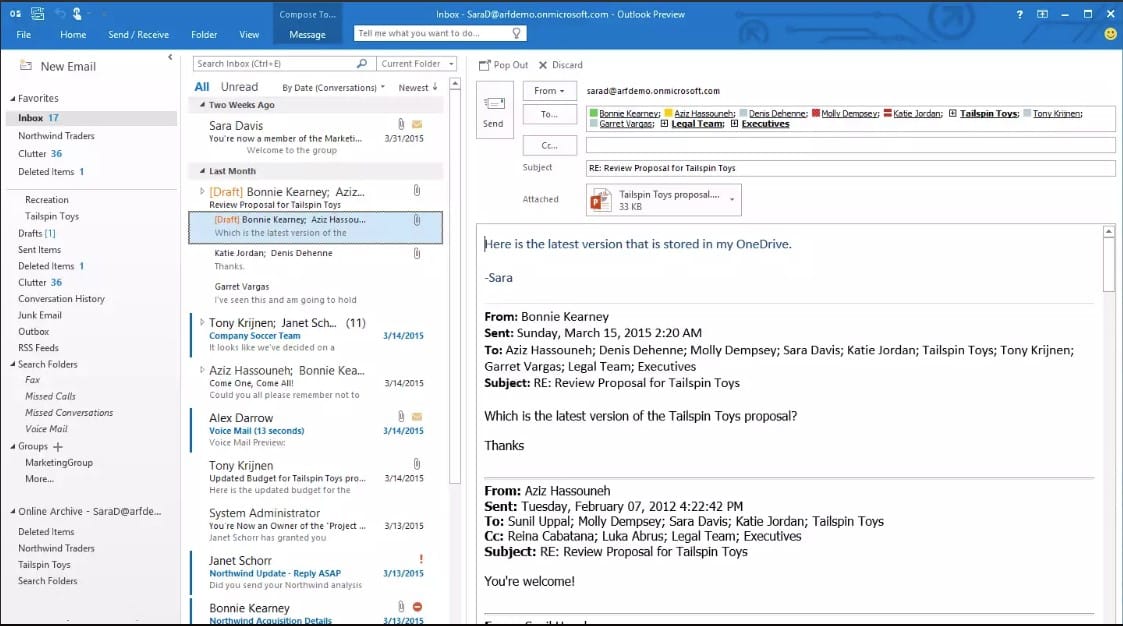Open By Date (Conversations) arrangement dropdown

(x=333, y=87)
